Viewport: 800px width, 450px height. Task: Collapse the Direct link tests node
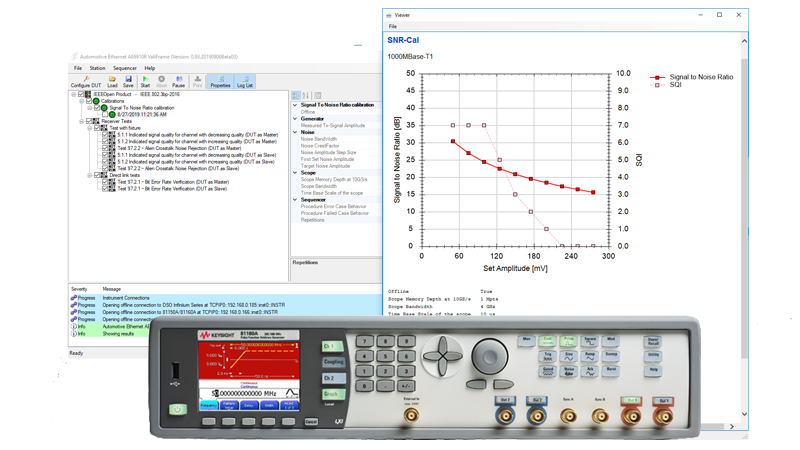(x=90, y=176)
